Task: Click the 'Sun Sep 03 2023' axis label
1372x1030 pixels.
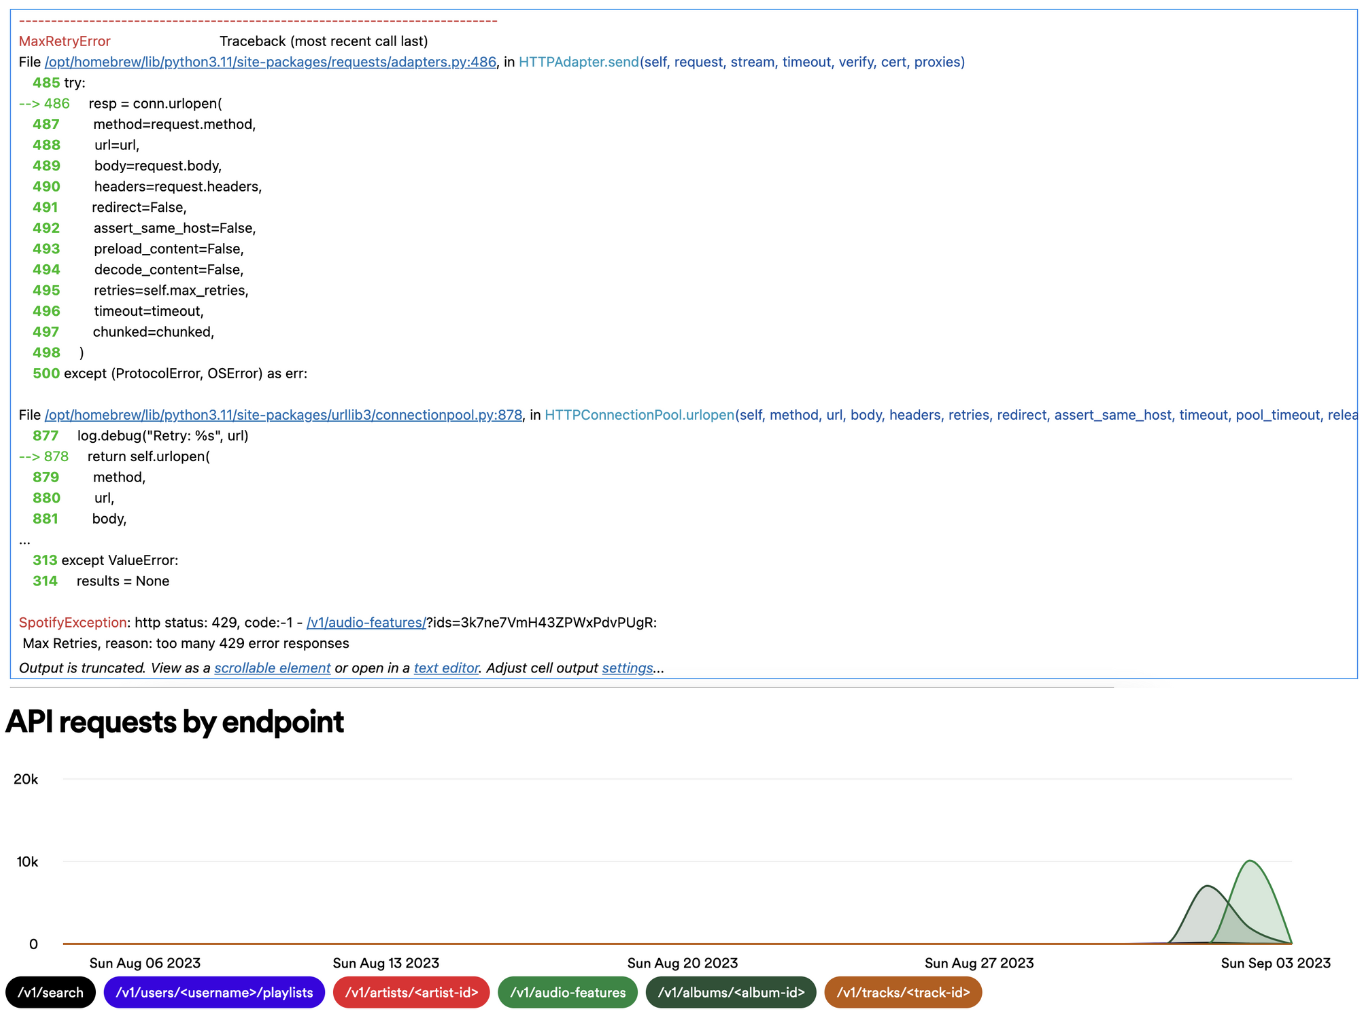Action: [x=1275, y=963]
